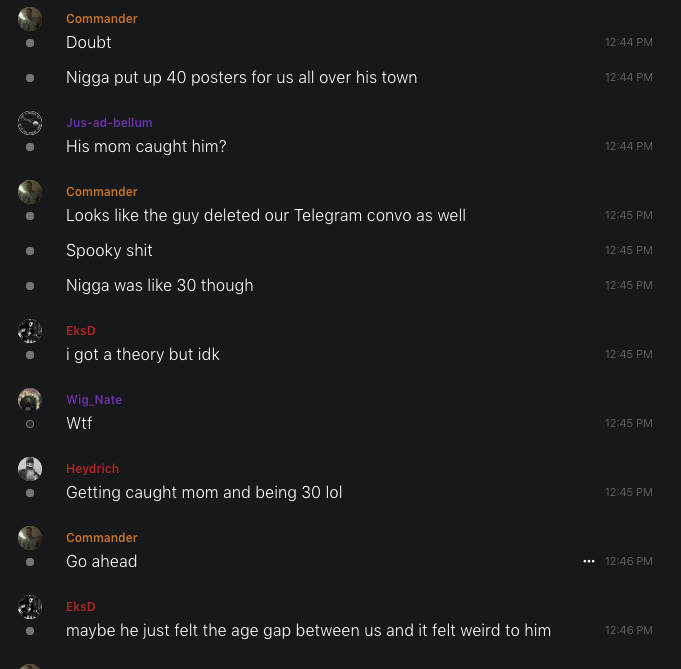This screenshot has width=681, height=669.
Task: Click the "Wtf" message text
Action: pos(79,424)
